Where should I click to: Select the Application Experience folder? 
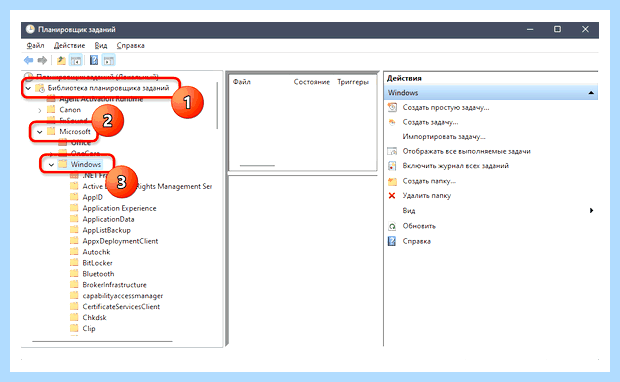[119, 208]
